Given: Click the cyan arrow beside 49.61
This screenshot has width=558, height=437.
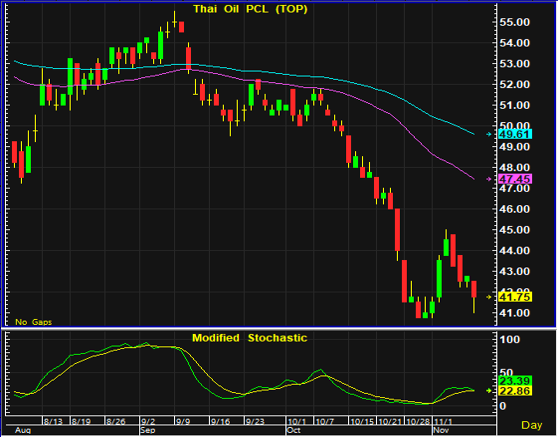Looking at the screenshot, I should point(489,134).
